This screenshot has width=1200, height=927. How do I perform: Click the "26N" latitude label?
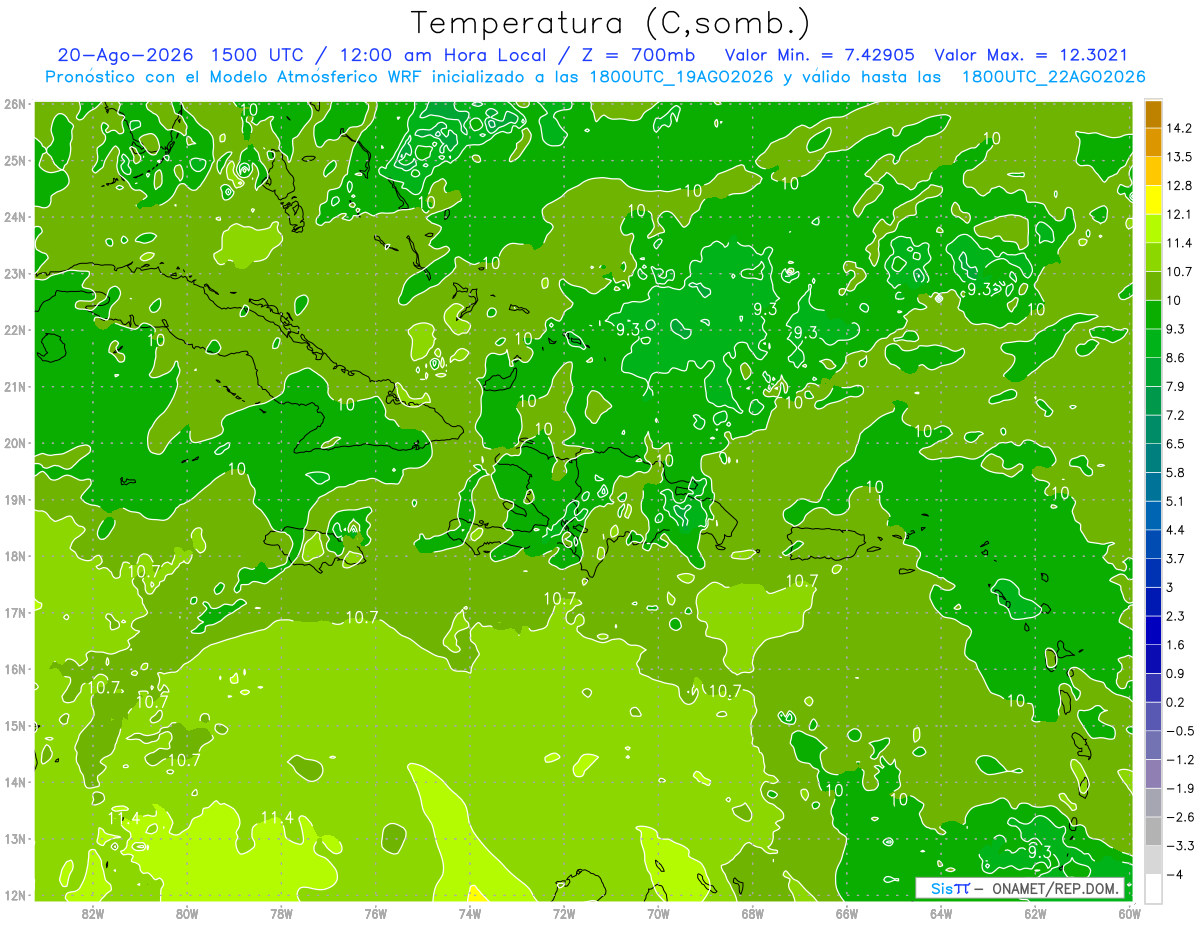pos(15,104)
